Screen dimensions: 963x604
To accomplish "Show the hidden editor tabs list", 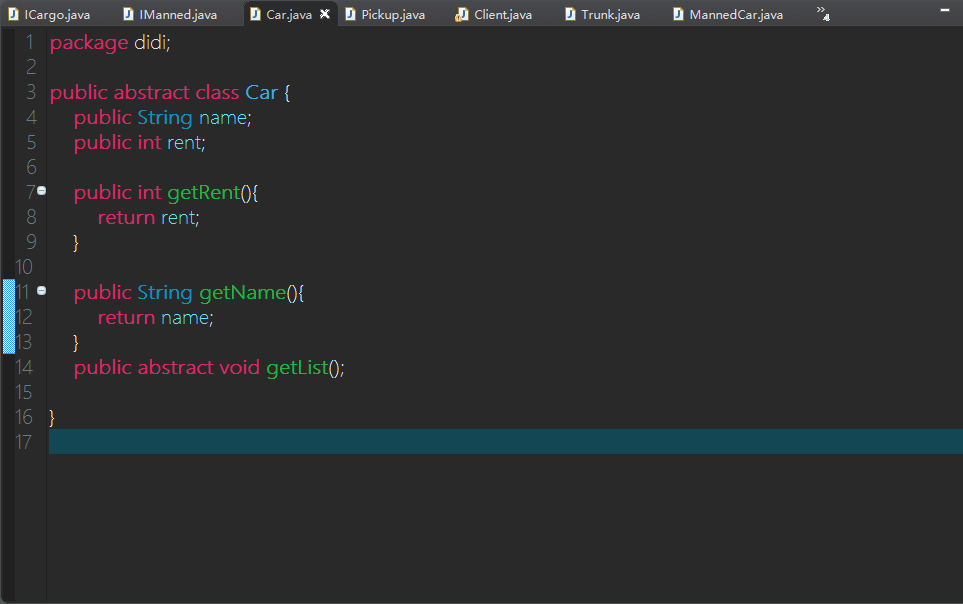I will 823,13.
